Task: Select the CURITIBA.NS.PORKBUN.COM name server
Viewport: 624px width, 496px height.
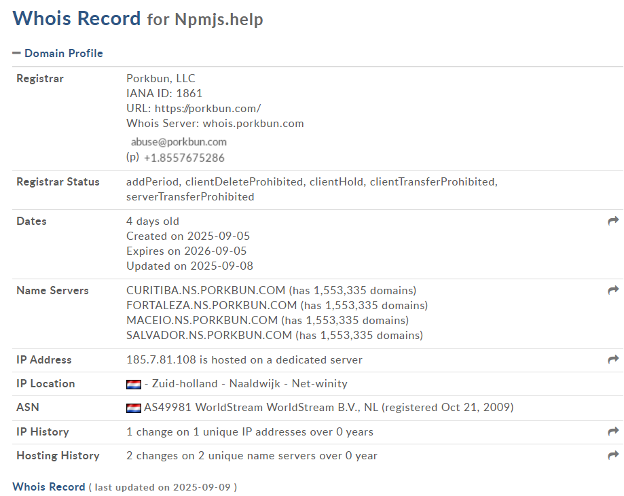Action: tap(206, 290)
